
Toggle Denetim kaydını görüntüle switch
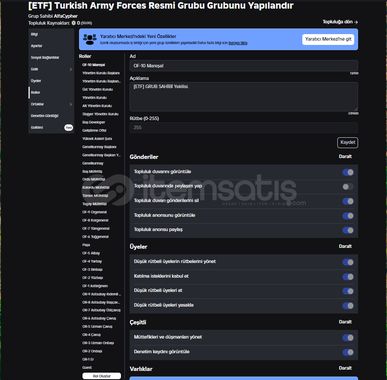[348, 352]
